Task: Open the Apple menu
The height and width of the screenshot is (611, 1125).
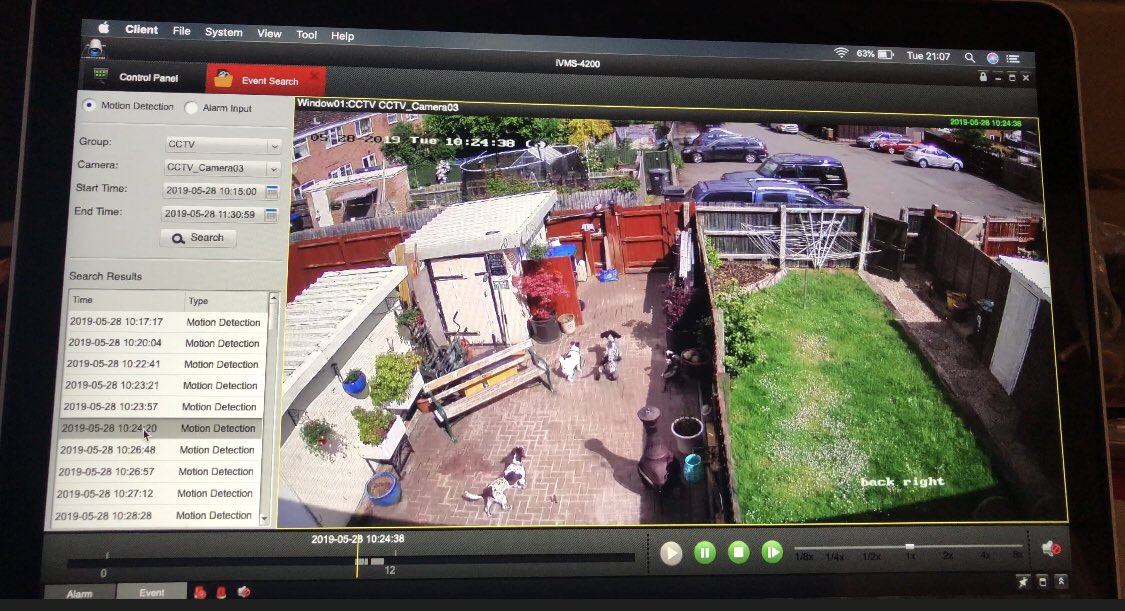Action: click(x=103, y=28)
